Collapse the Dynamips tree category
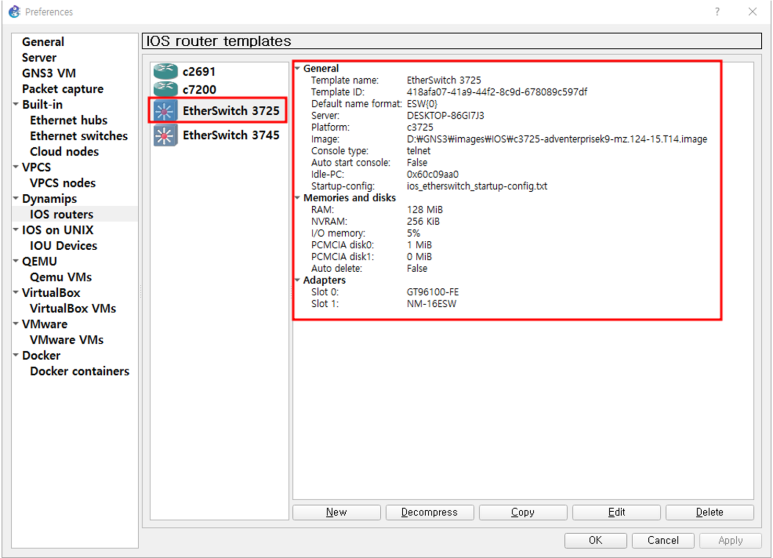This screenshot has width=773, height=558. 15,199
